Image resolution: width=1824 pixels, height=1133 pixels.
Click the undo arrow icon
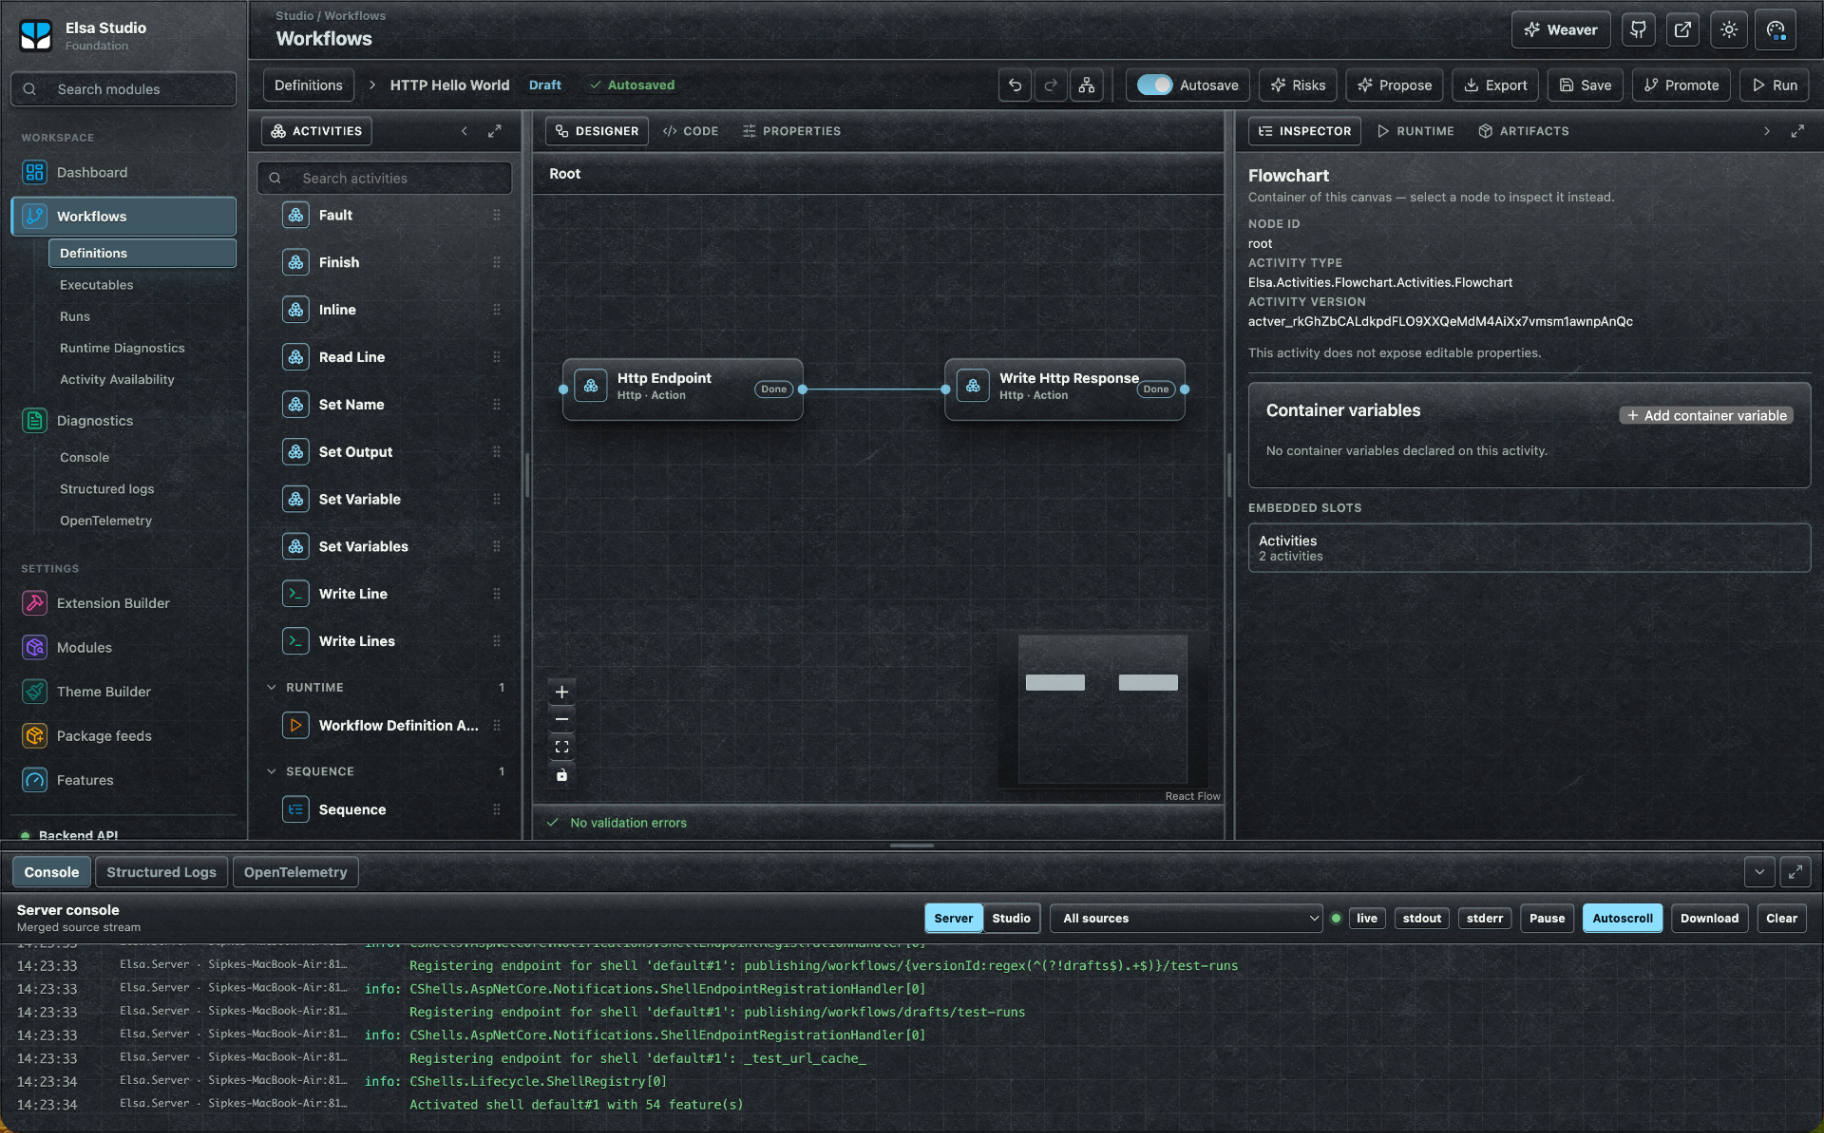click(1015, 85)
